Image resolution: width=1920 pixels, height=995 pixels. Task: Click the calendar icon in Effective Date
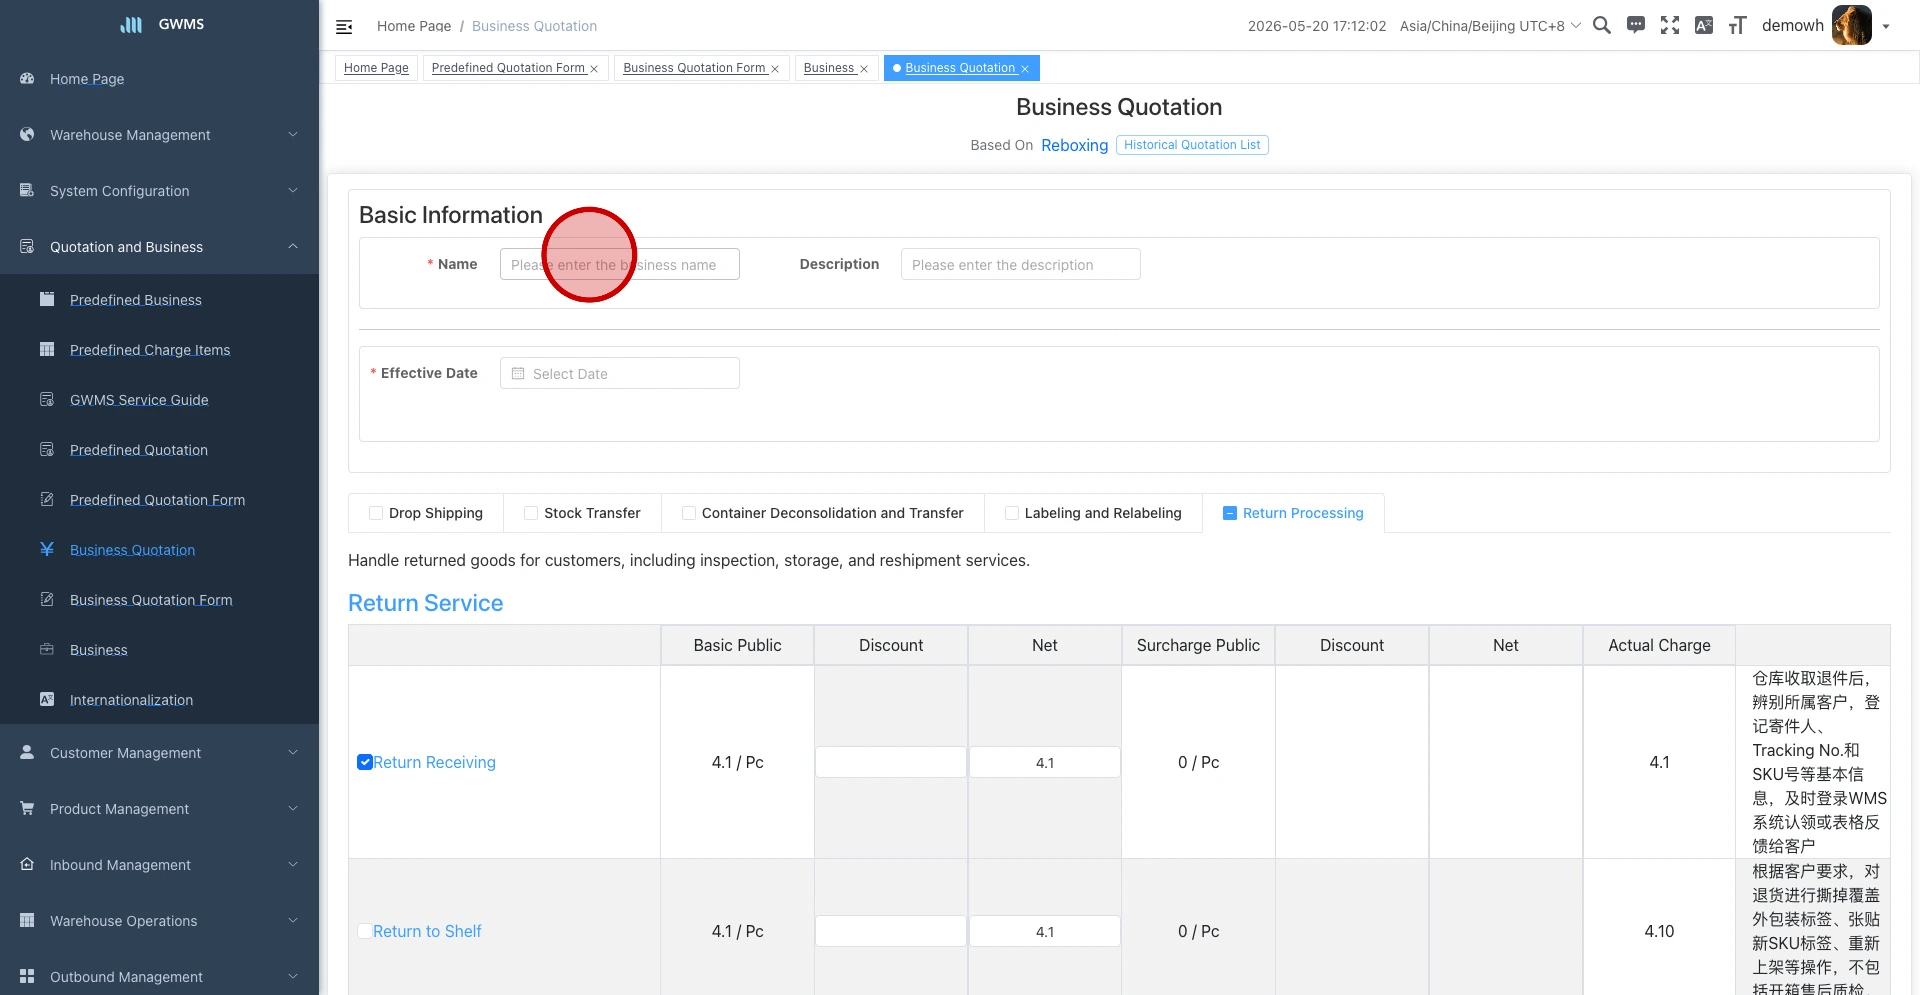(x=518, y=373)
